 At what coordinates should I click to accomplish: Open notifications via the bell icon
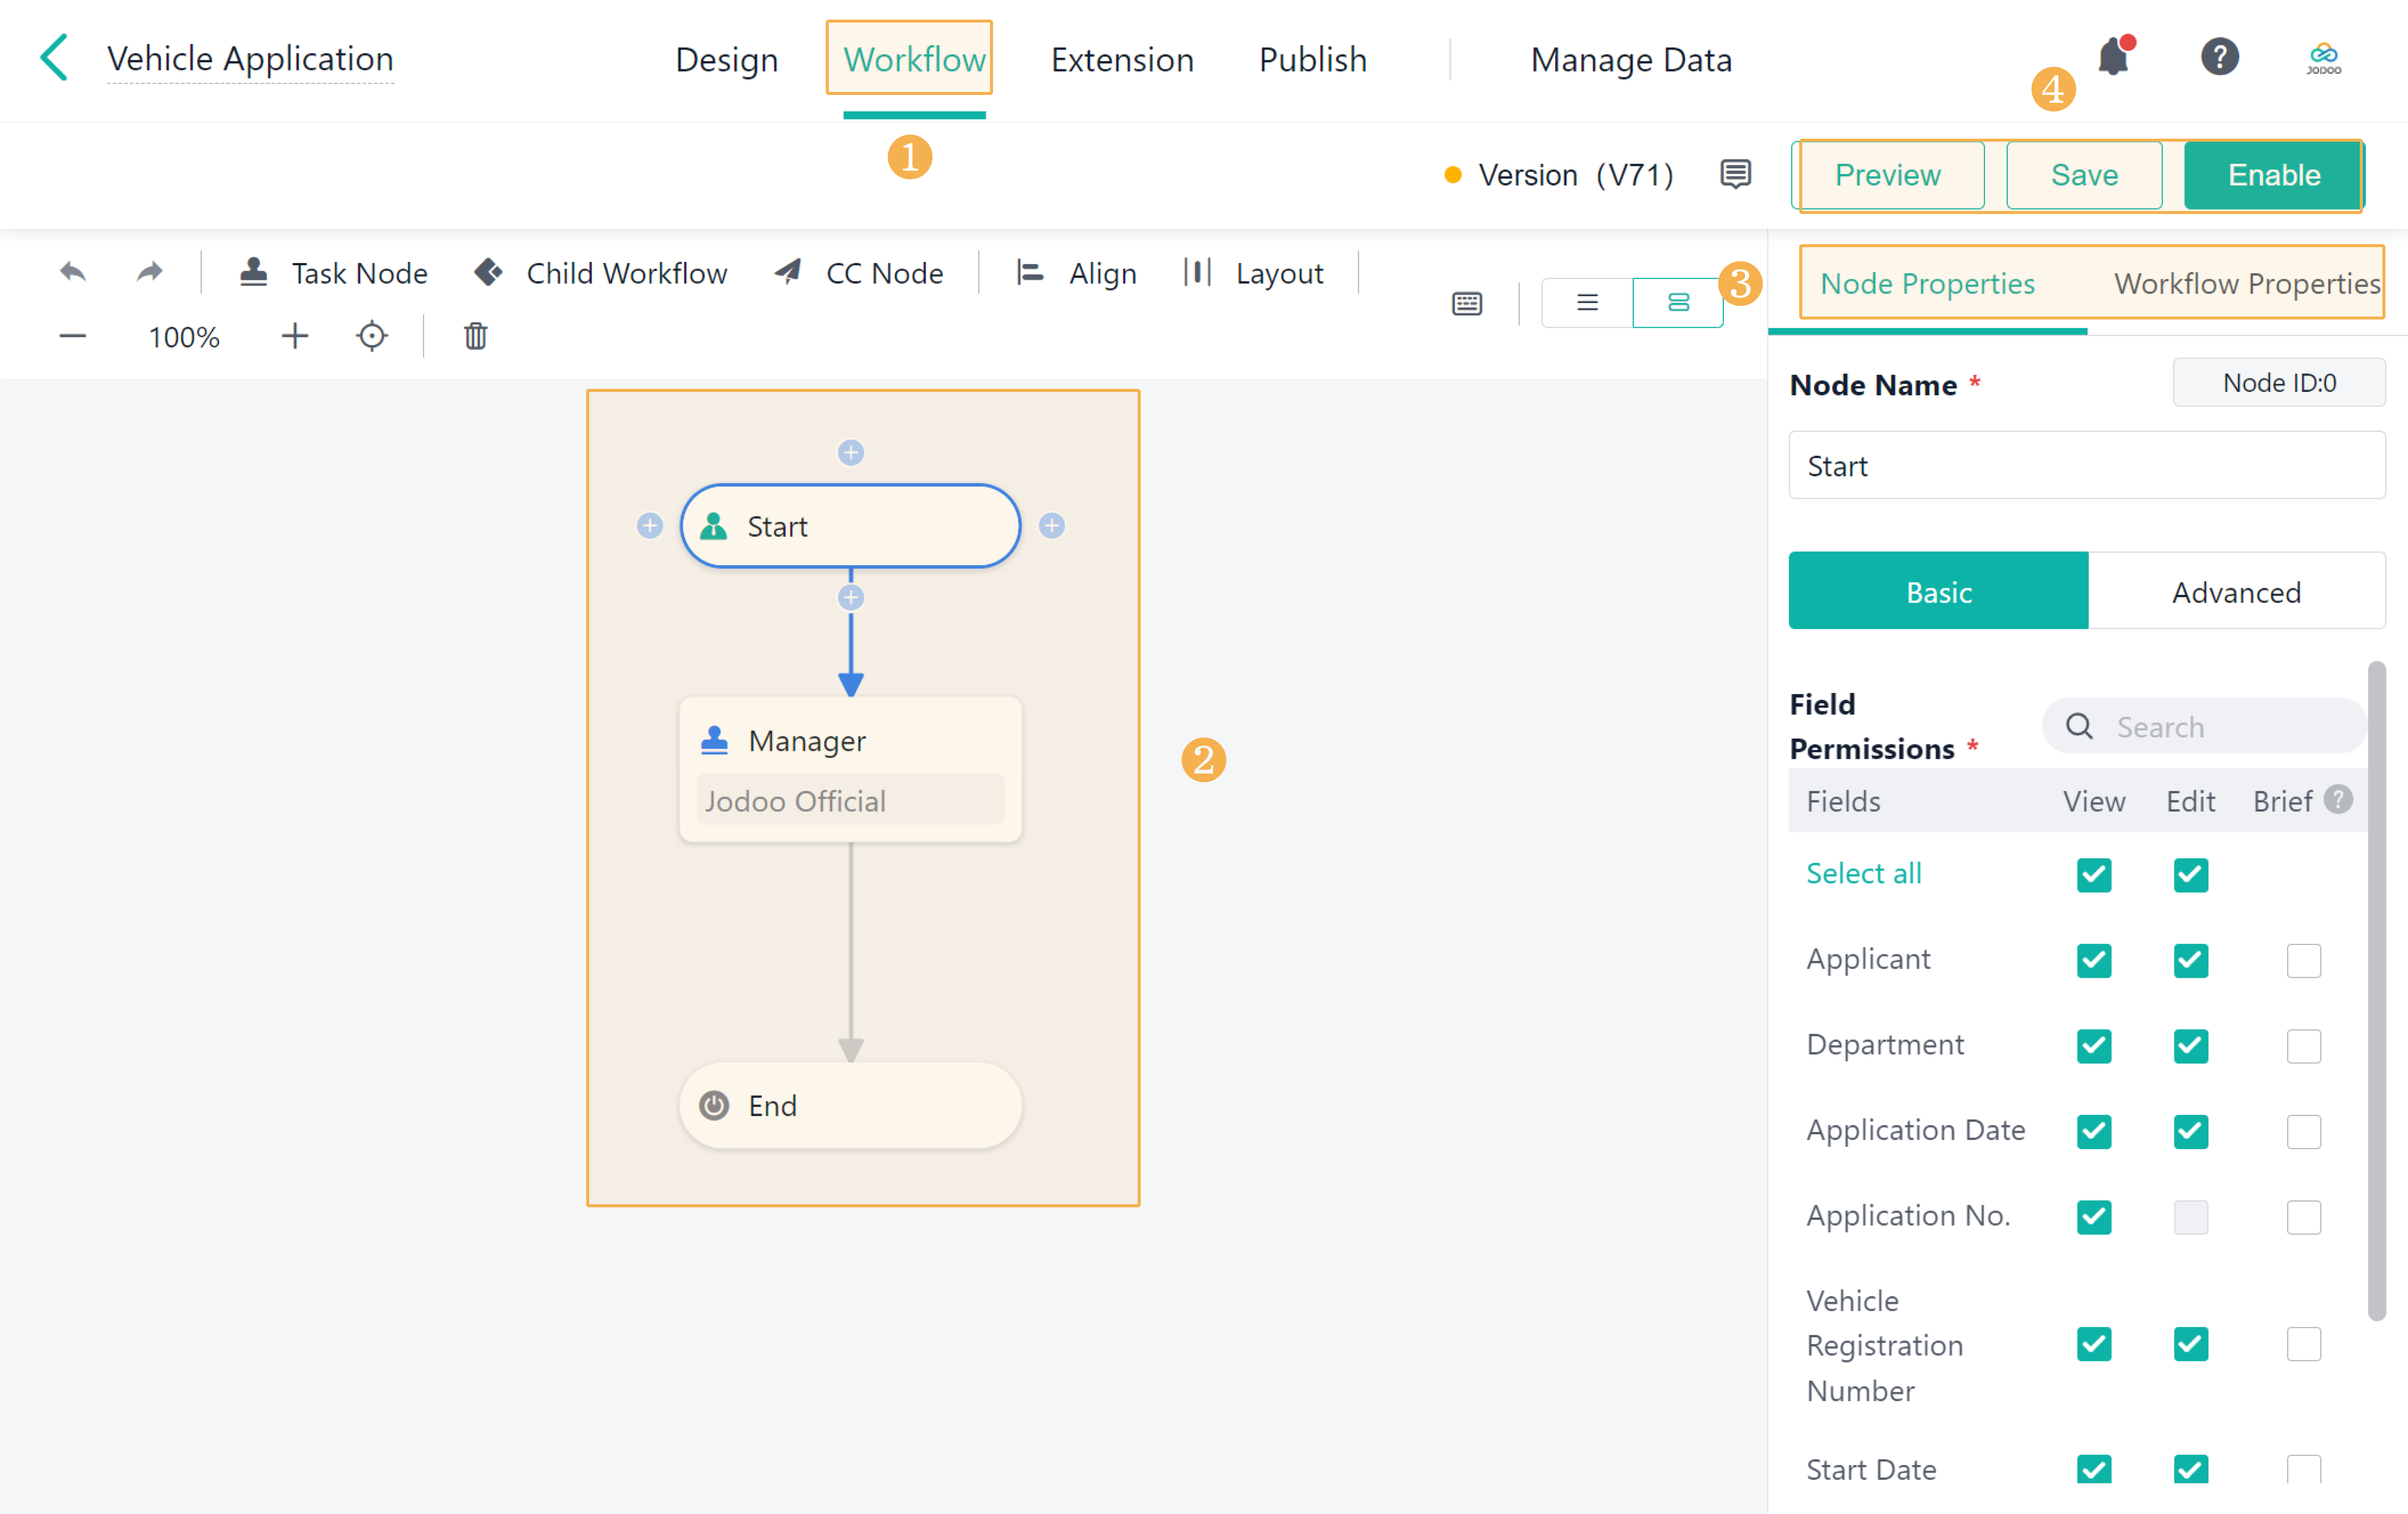tap(2113, 57)
